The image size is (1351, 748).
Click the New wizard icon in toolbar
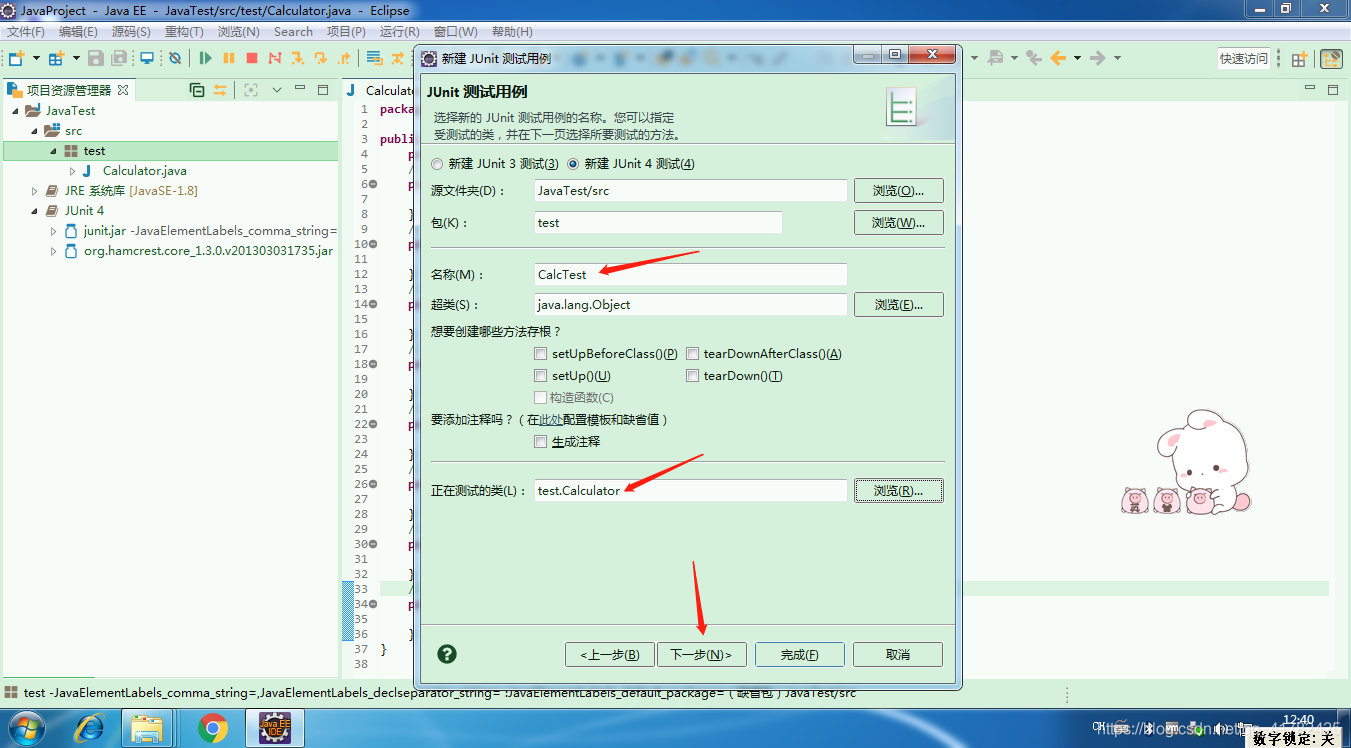pos(16,58)
